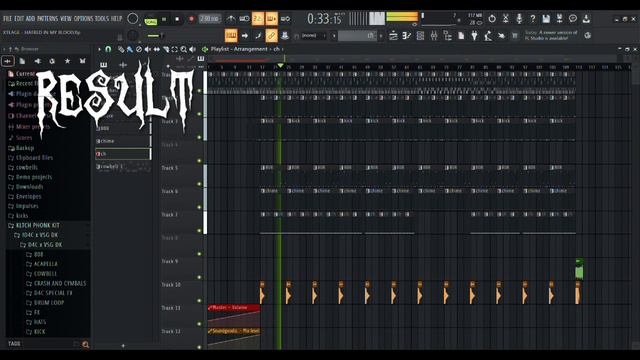
Task: Open the FILE menu
Action: point(7,19)
